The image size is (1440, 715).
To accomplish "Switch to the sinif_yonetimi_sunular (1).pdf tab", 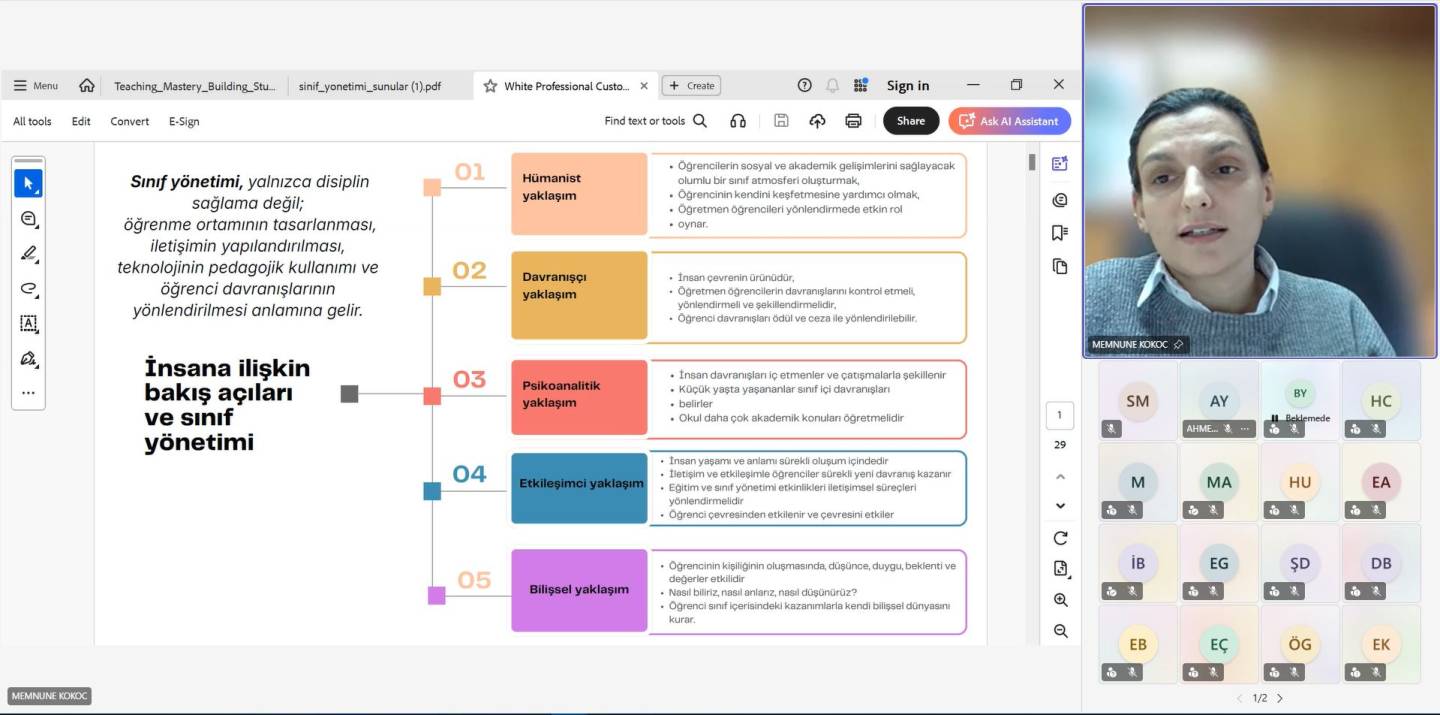I will 369,86.
